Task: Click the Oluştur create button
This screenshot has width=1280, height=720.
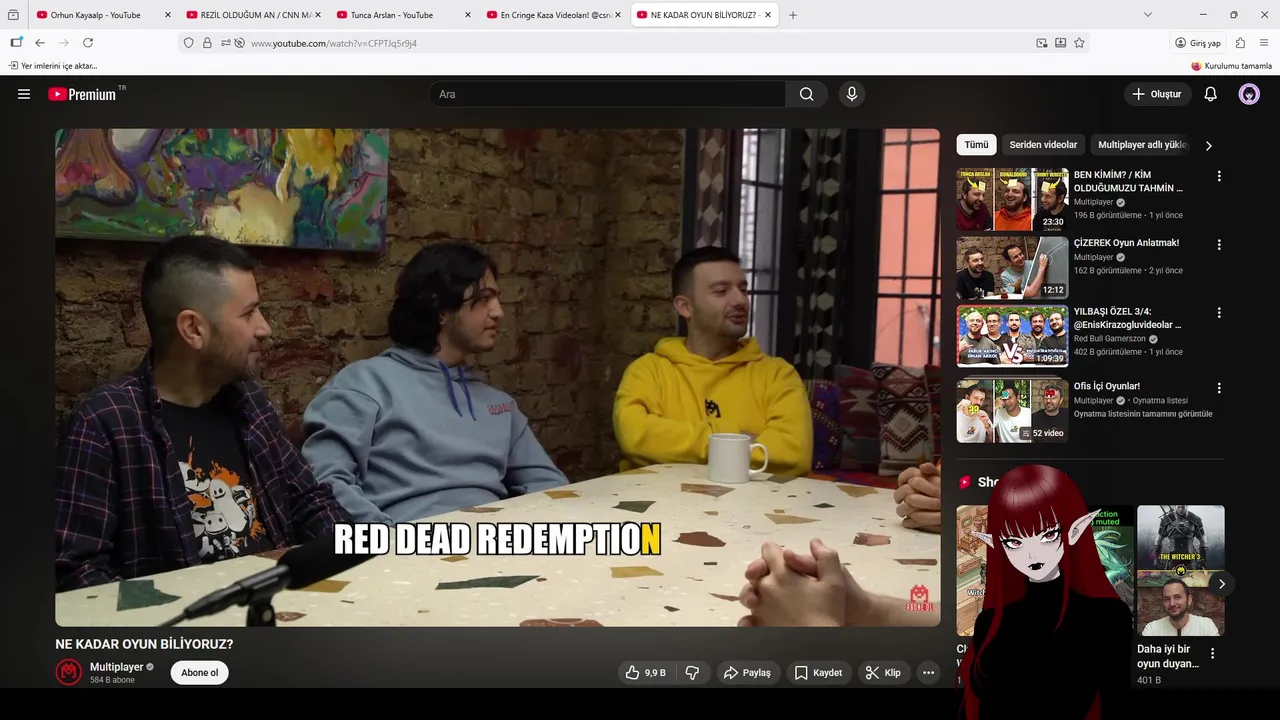Action: point(1157,94)
